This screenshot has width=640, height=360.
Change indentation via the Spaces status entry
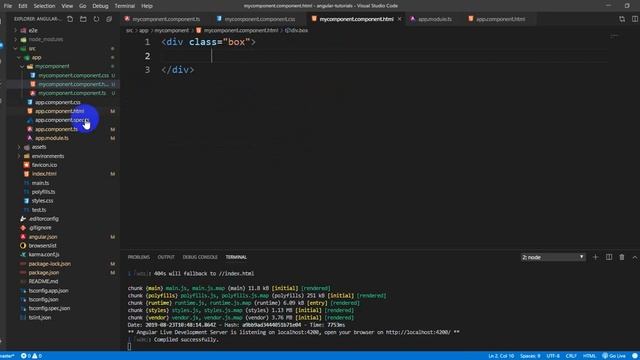pyautogui.click(x=530, y=356)
